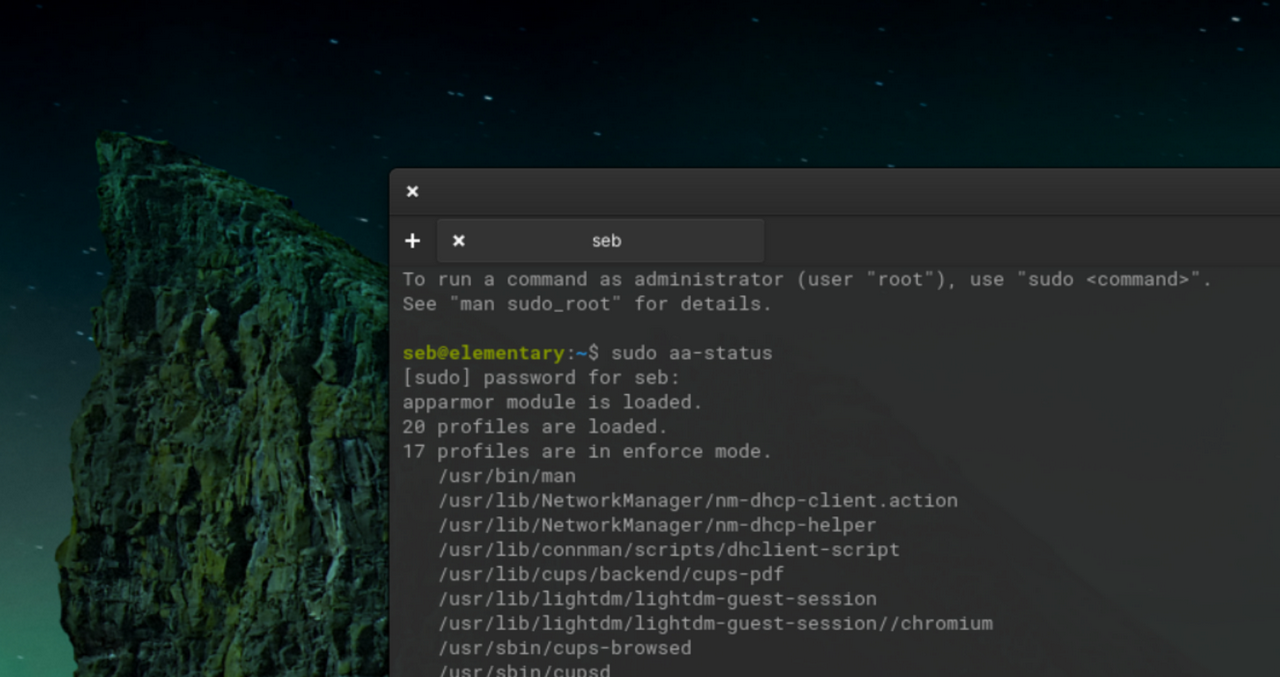Open a new terminal tab with plus icon
This screenshot has height=677, width=1280.
tap(412, 241)
